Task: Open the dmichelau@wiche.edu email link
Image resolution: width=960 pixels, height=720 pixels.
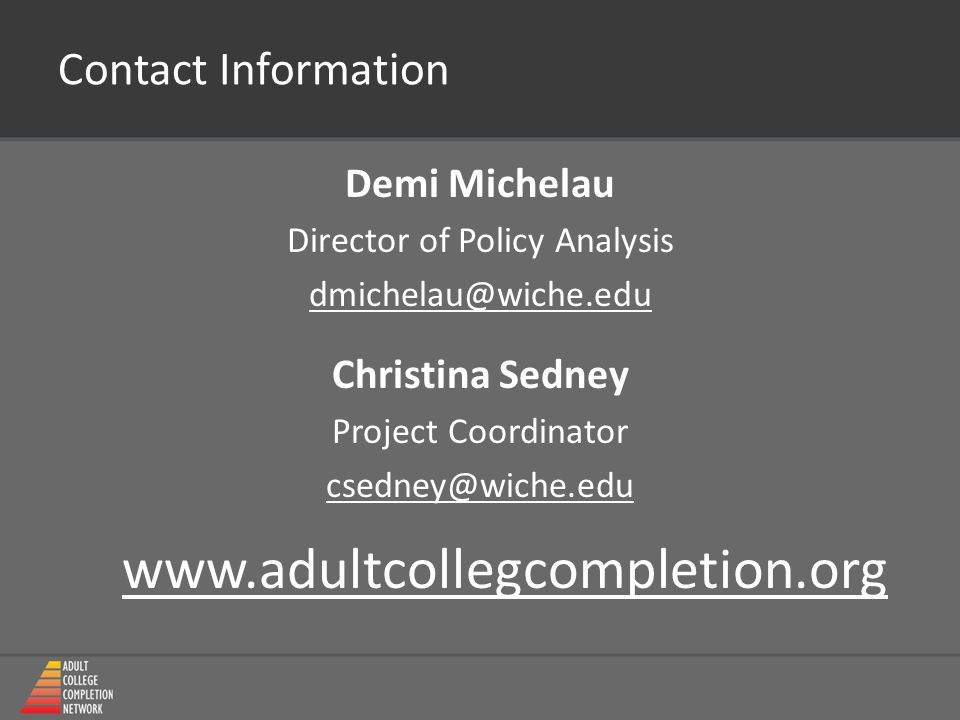Action: click(480, 295)
